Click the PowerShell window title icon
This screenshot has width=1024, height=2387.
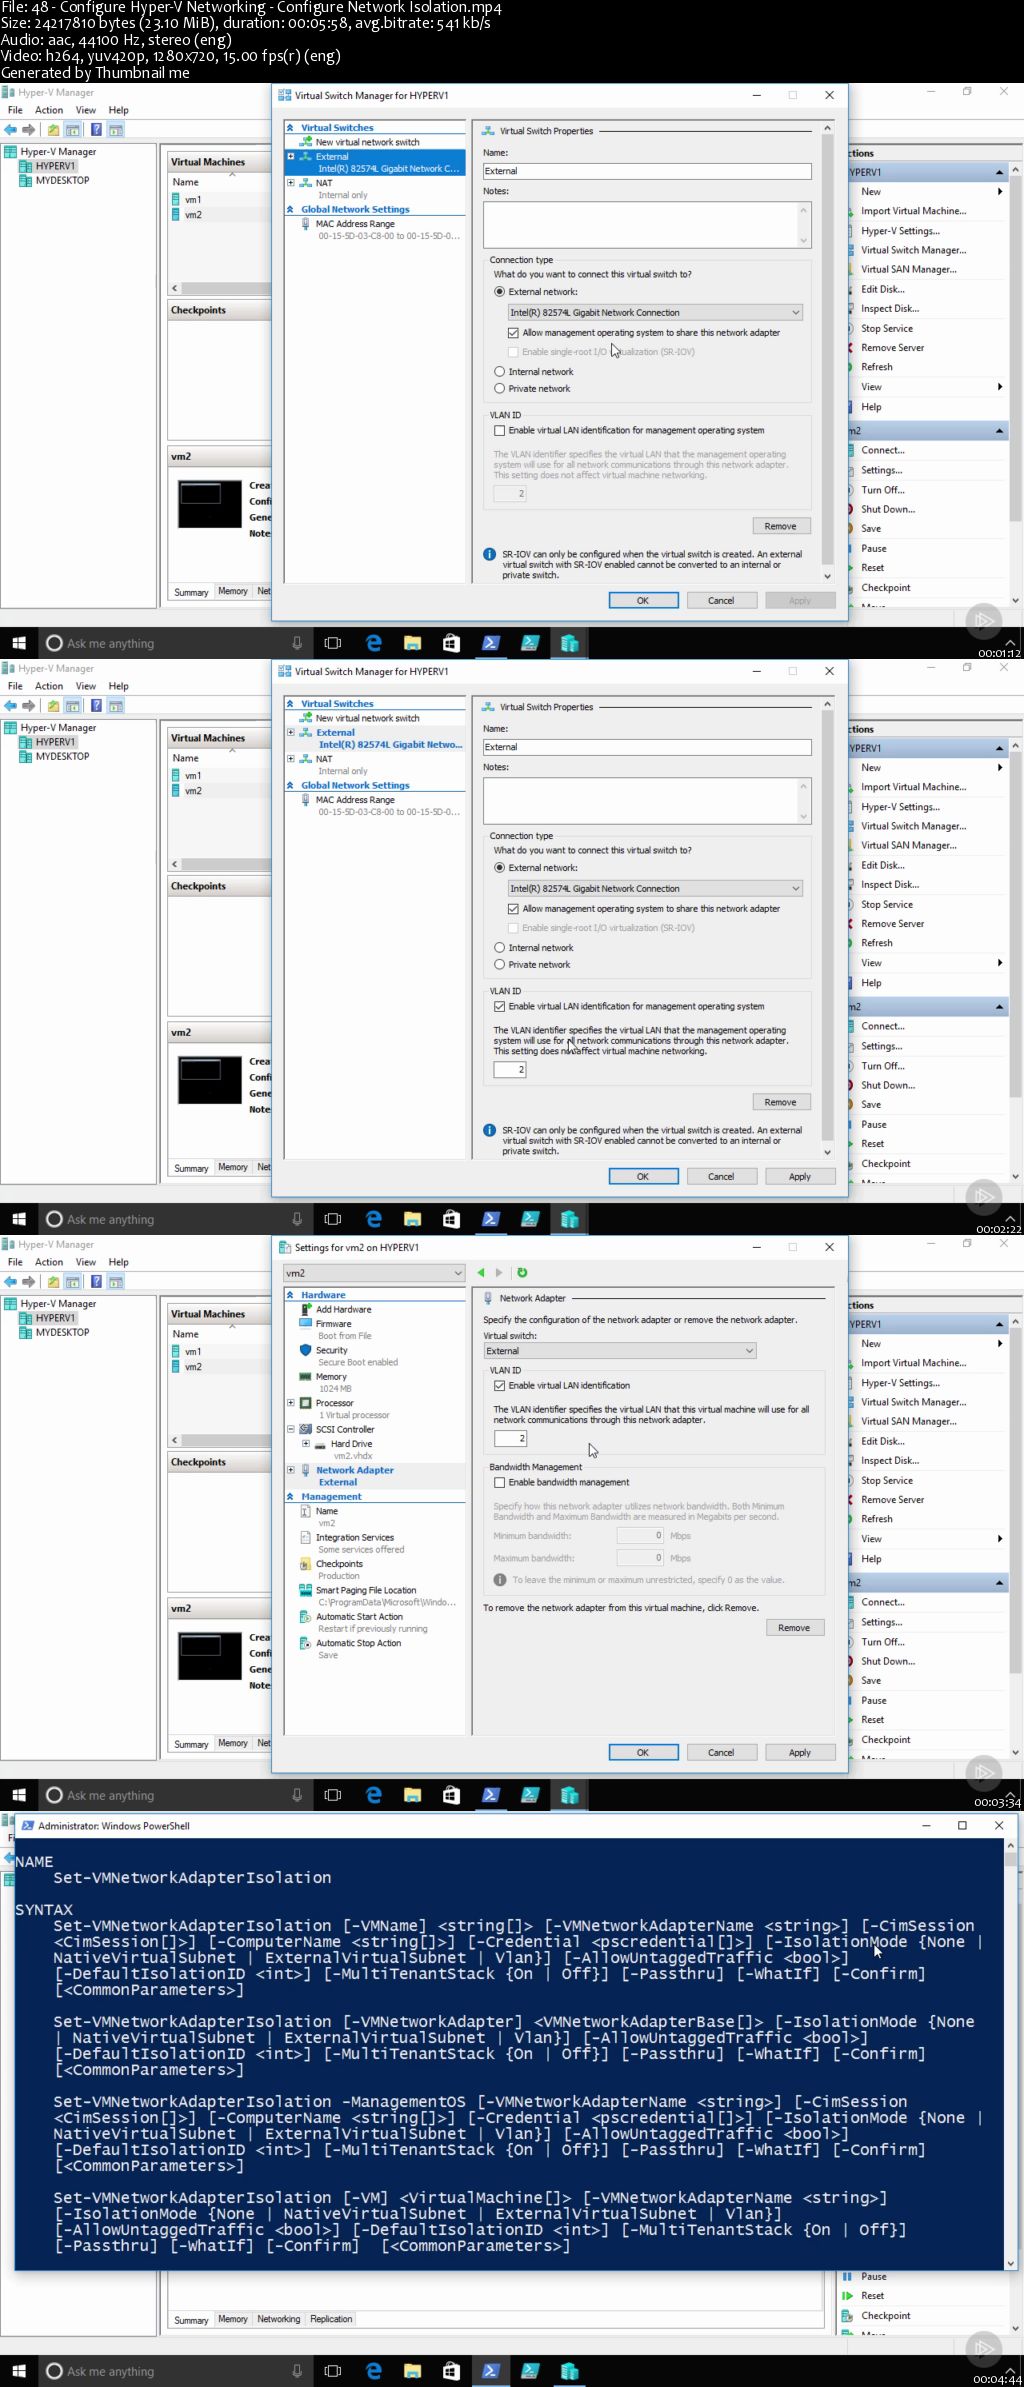[28, 1825]
